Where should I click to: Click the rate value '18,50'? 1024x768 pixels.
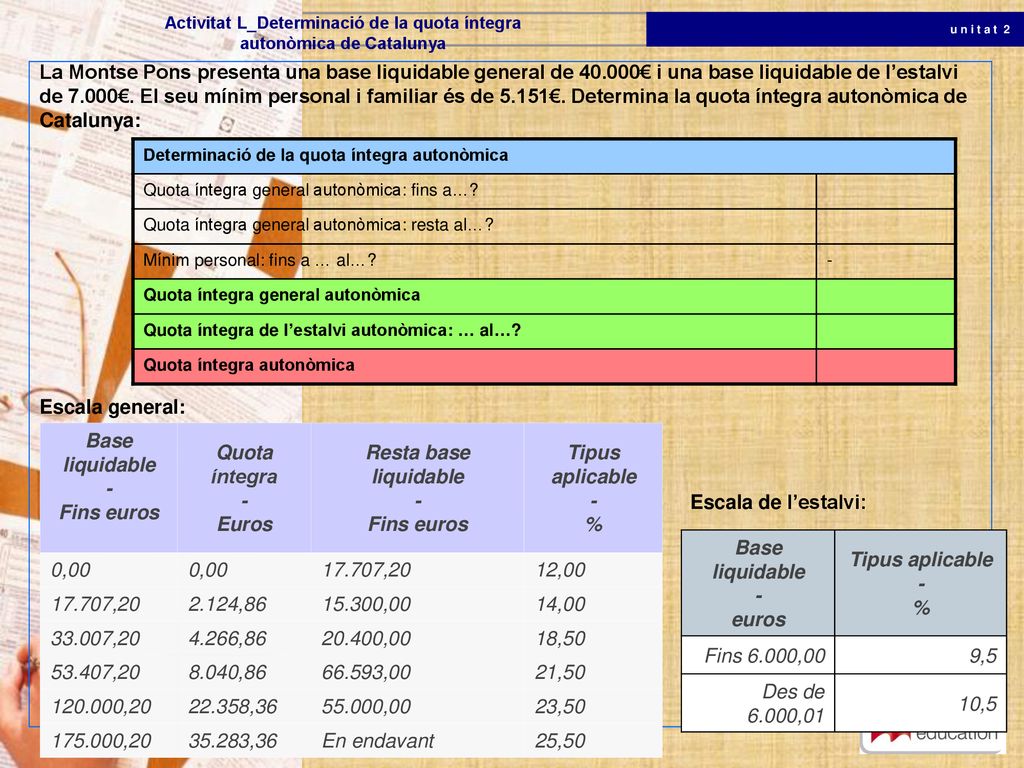[x=560, y=638]
